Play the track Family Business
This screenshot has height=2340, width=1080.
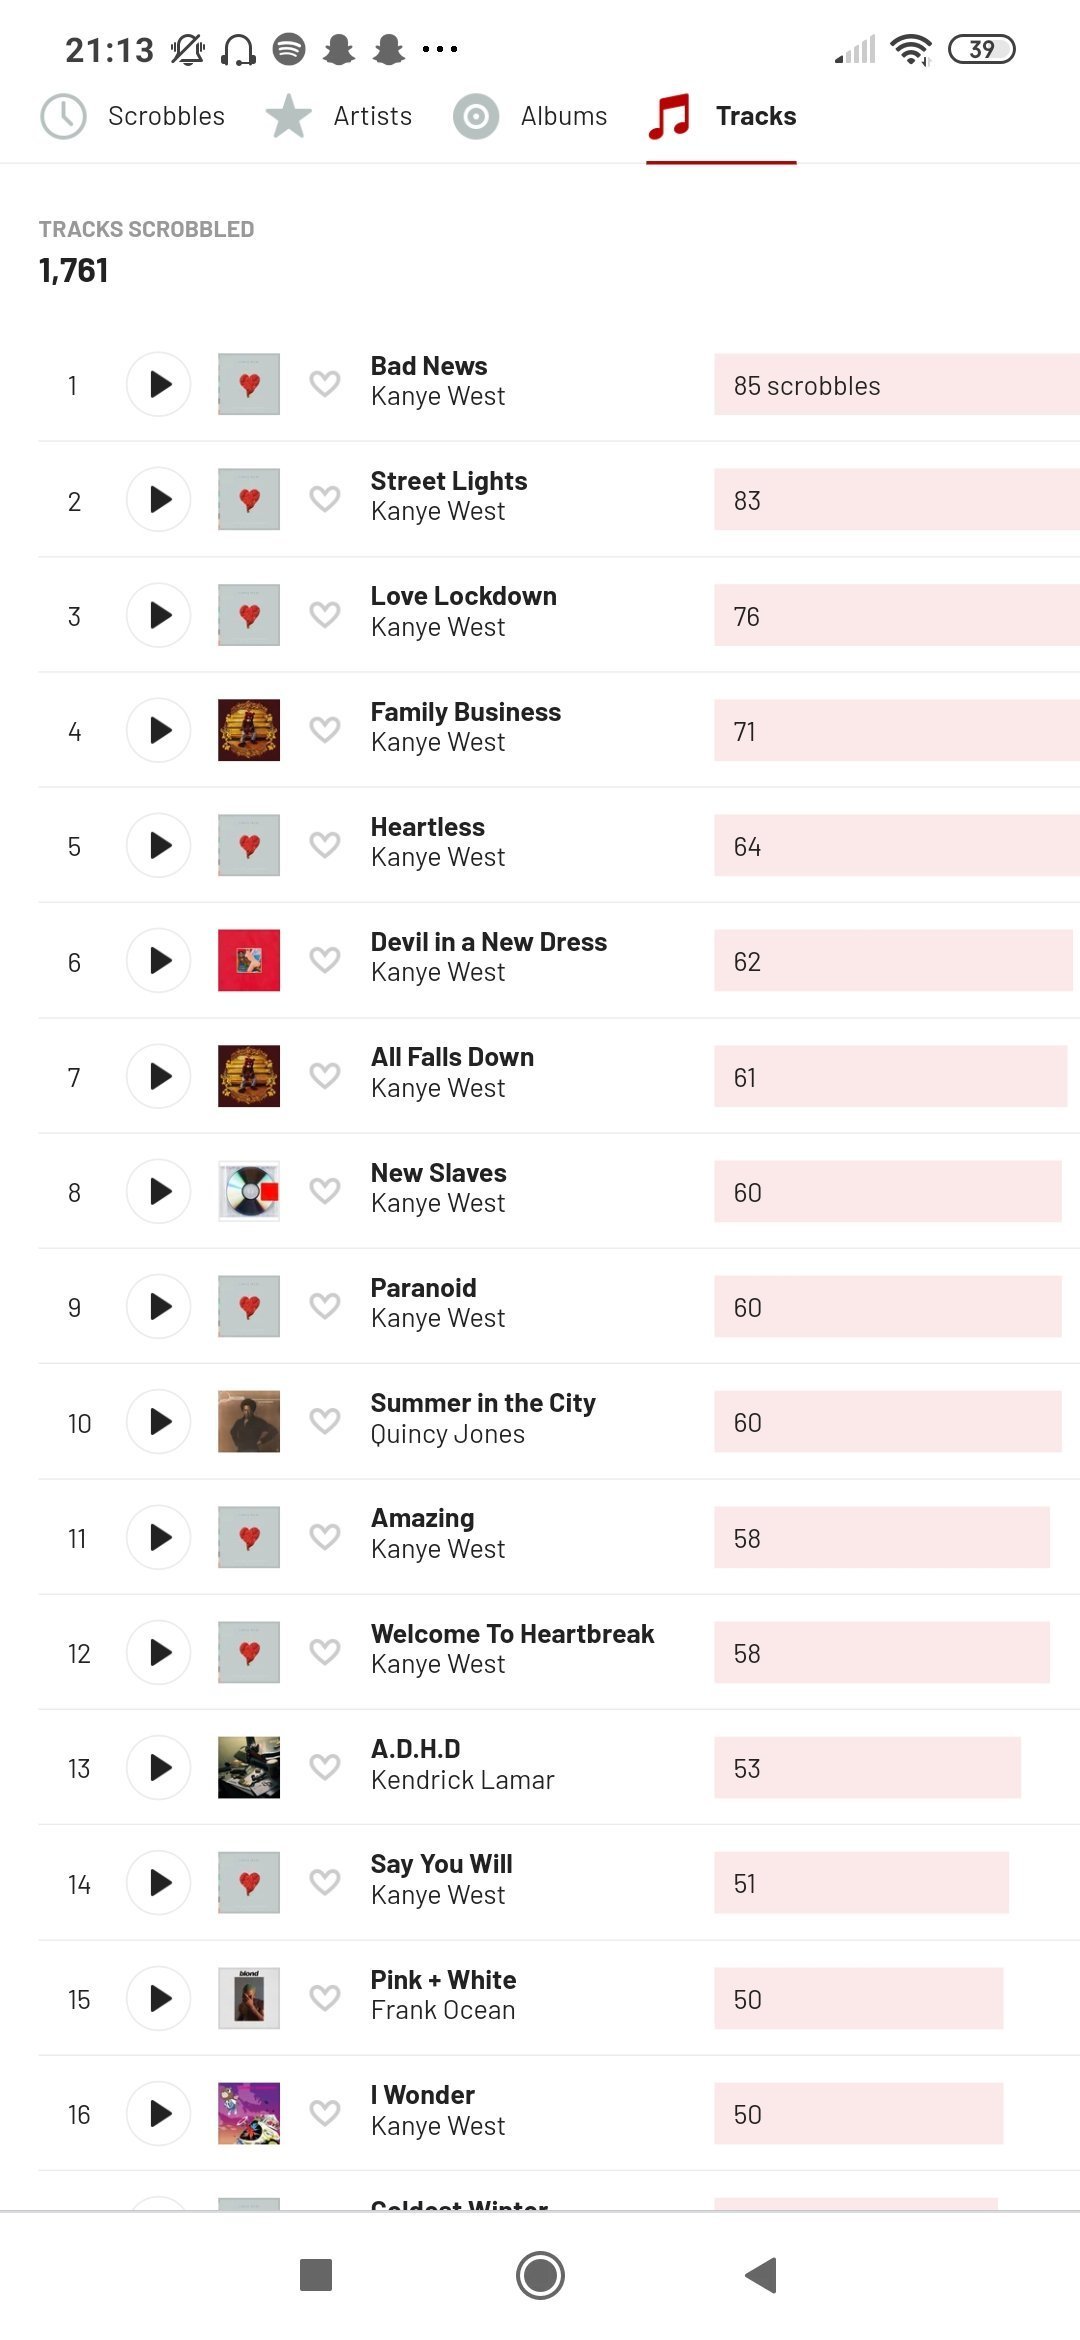[159, 730]
